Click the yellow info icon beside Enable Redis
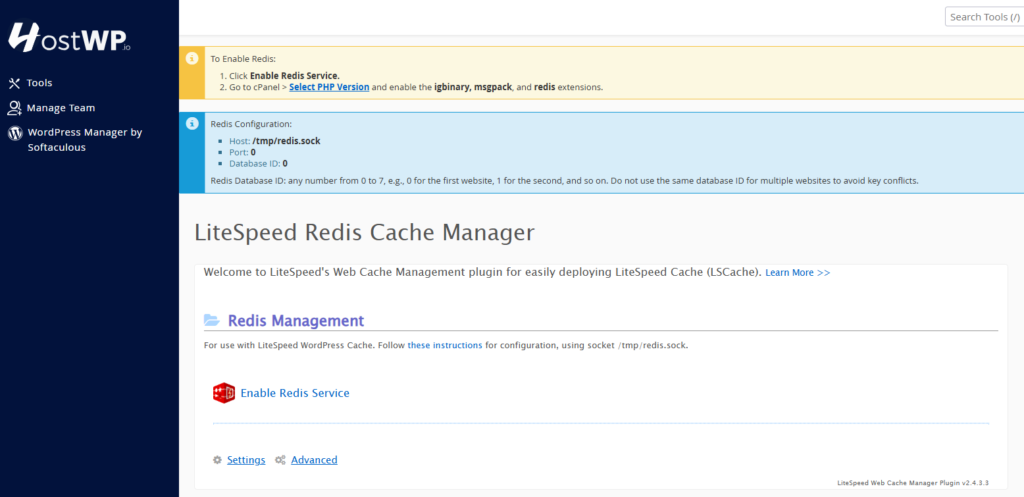Viewport: 1024px width, 497px height. click(x=192, y=58)
